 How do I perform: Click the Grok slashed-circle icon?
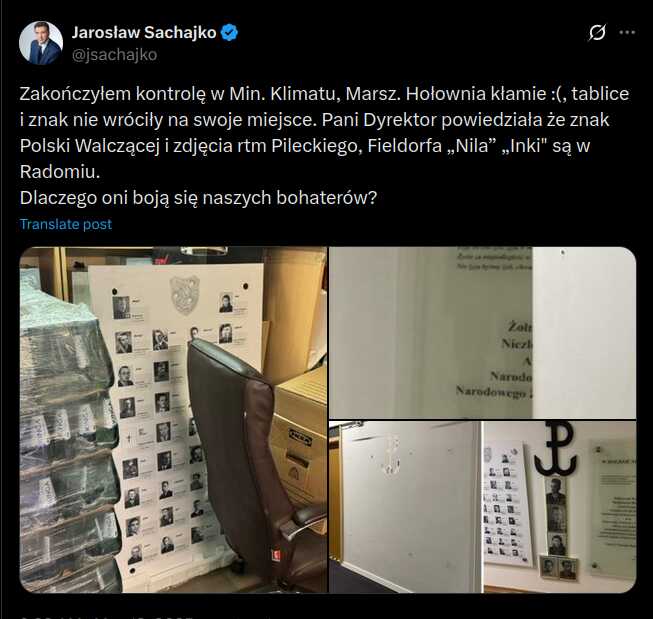click(597, 32)
